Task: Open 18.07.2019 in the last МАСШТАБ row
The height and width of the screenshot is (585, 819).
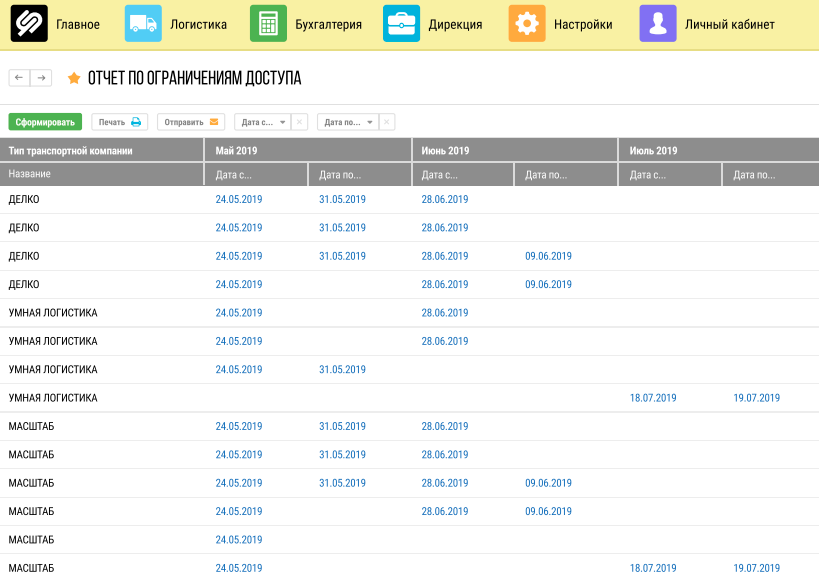Action: pos(653,568)
